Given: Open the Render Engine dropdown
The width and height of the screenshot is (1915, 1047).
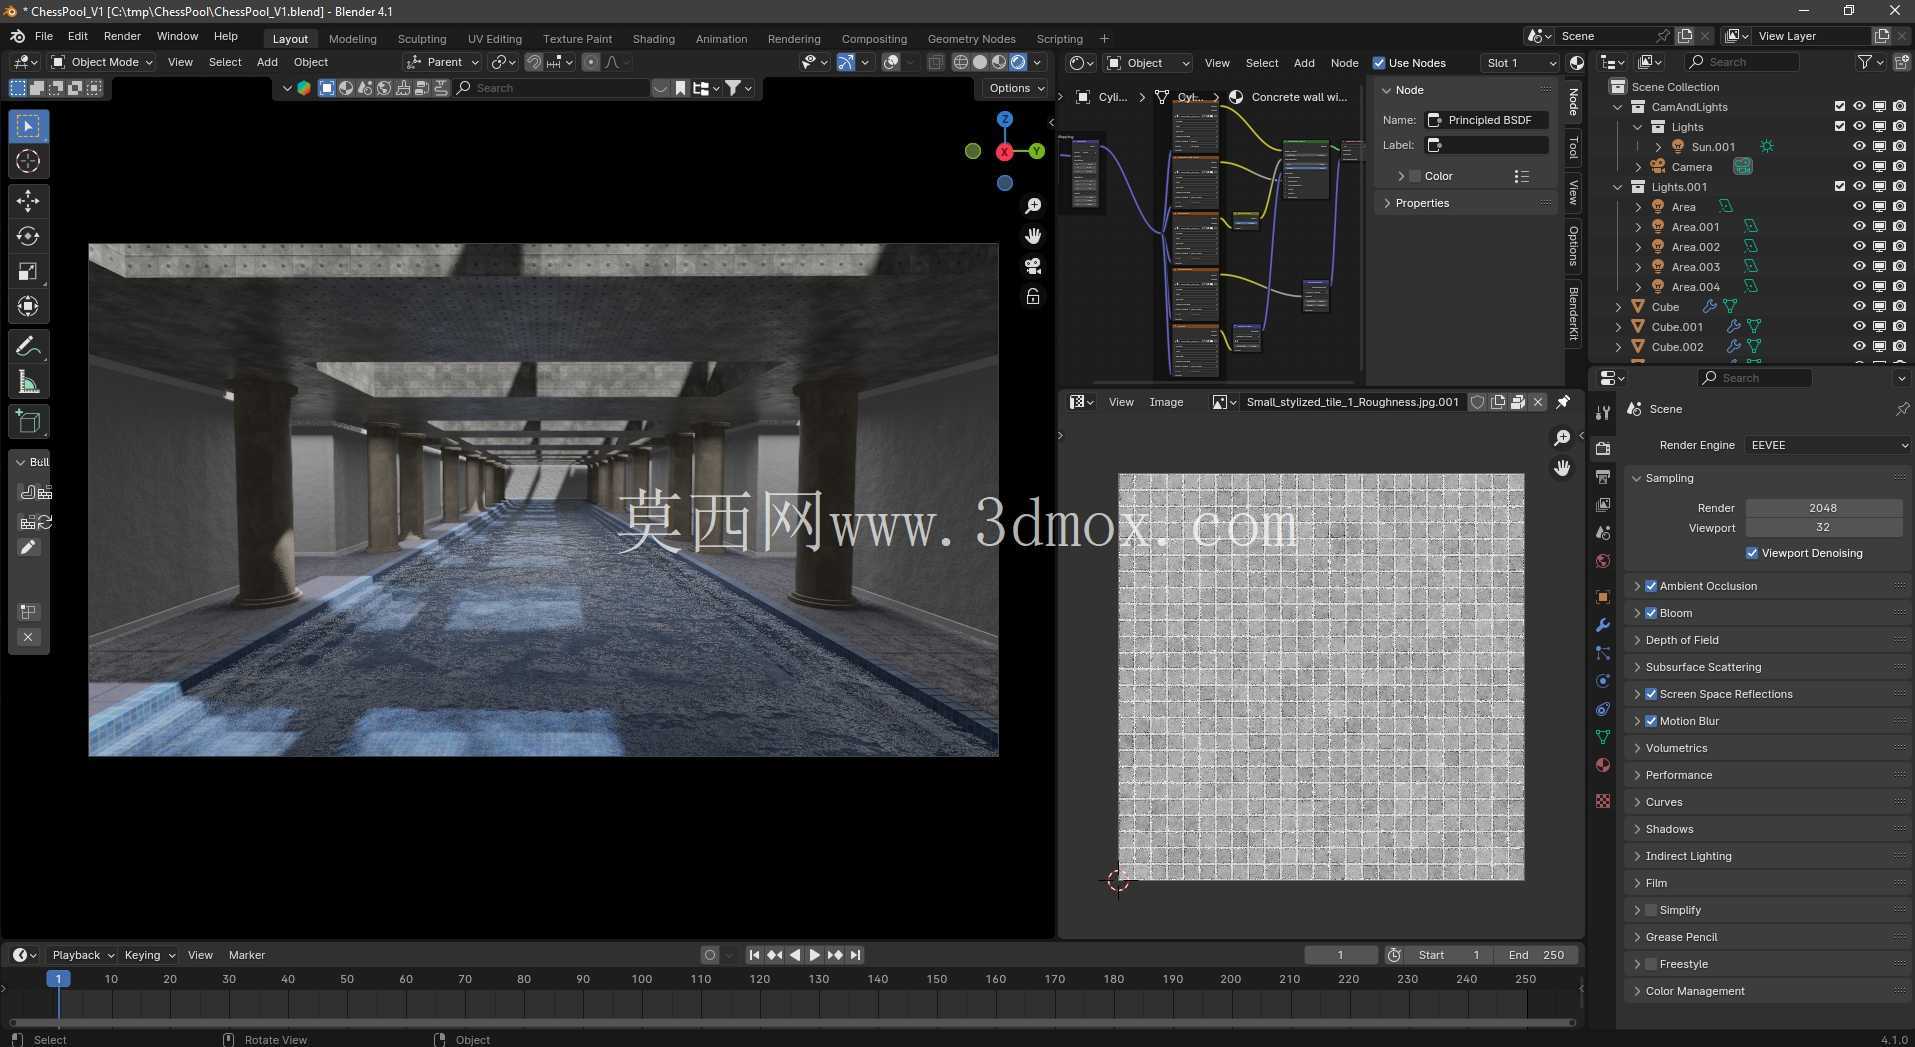Looking at the screenshot, I should pos(1828,445).
